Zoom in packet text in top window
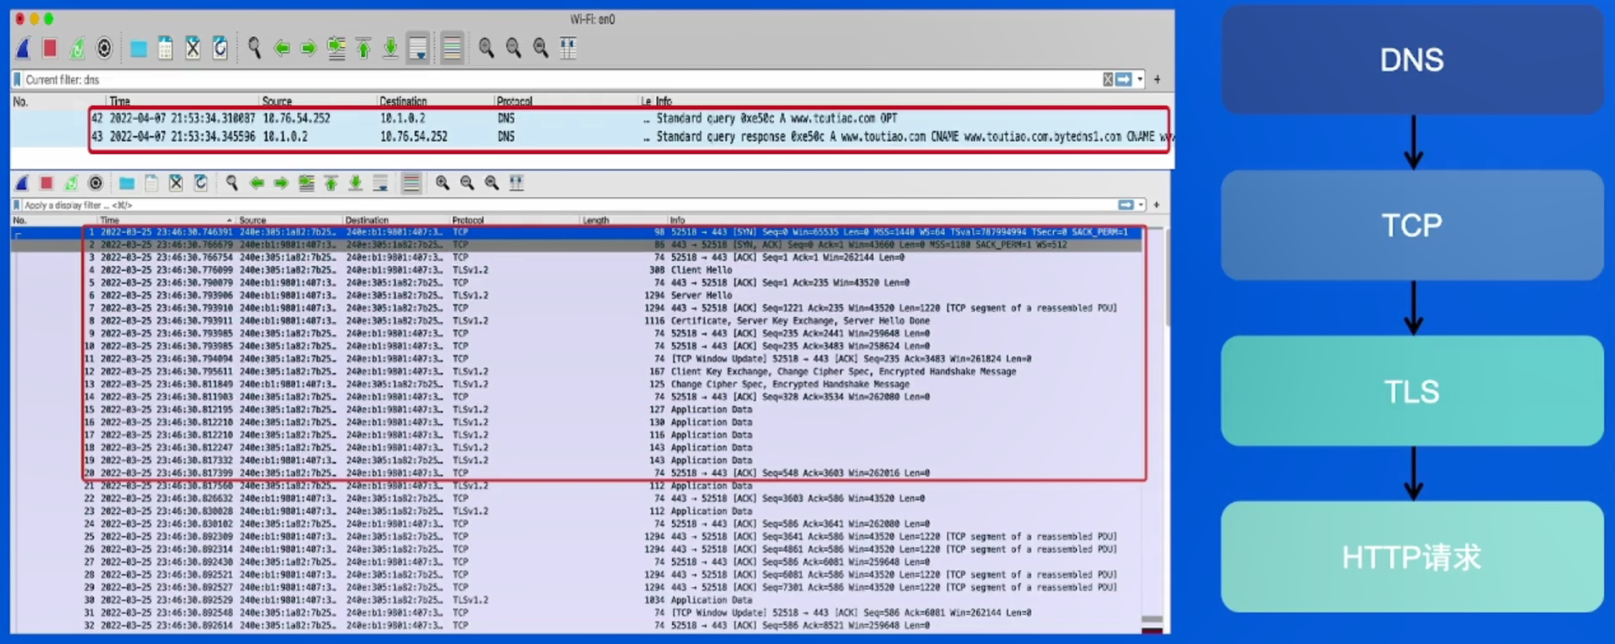1615x644 pixels. (x=486, y=48)
